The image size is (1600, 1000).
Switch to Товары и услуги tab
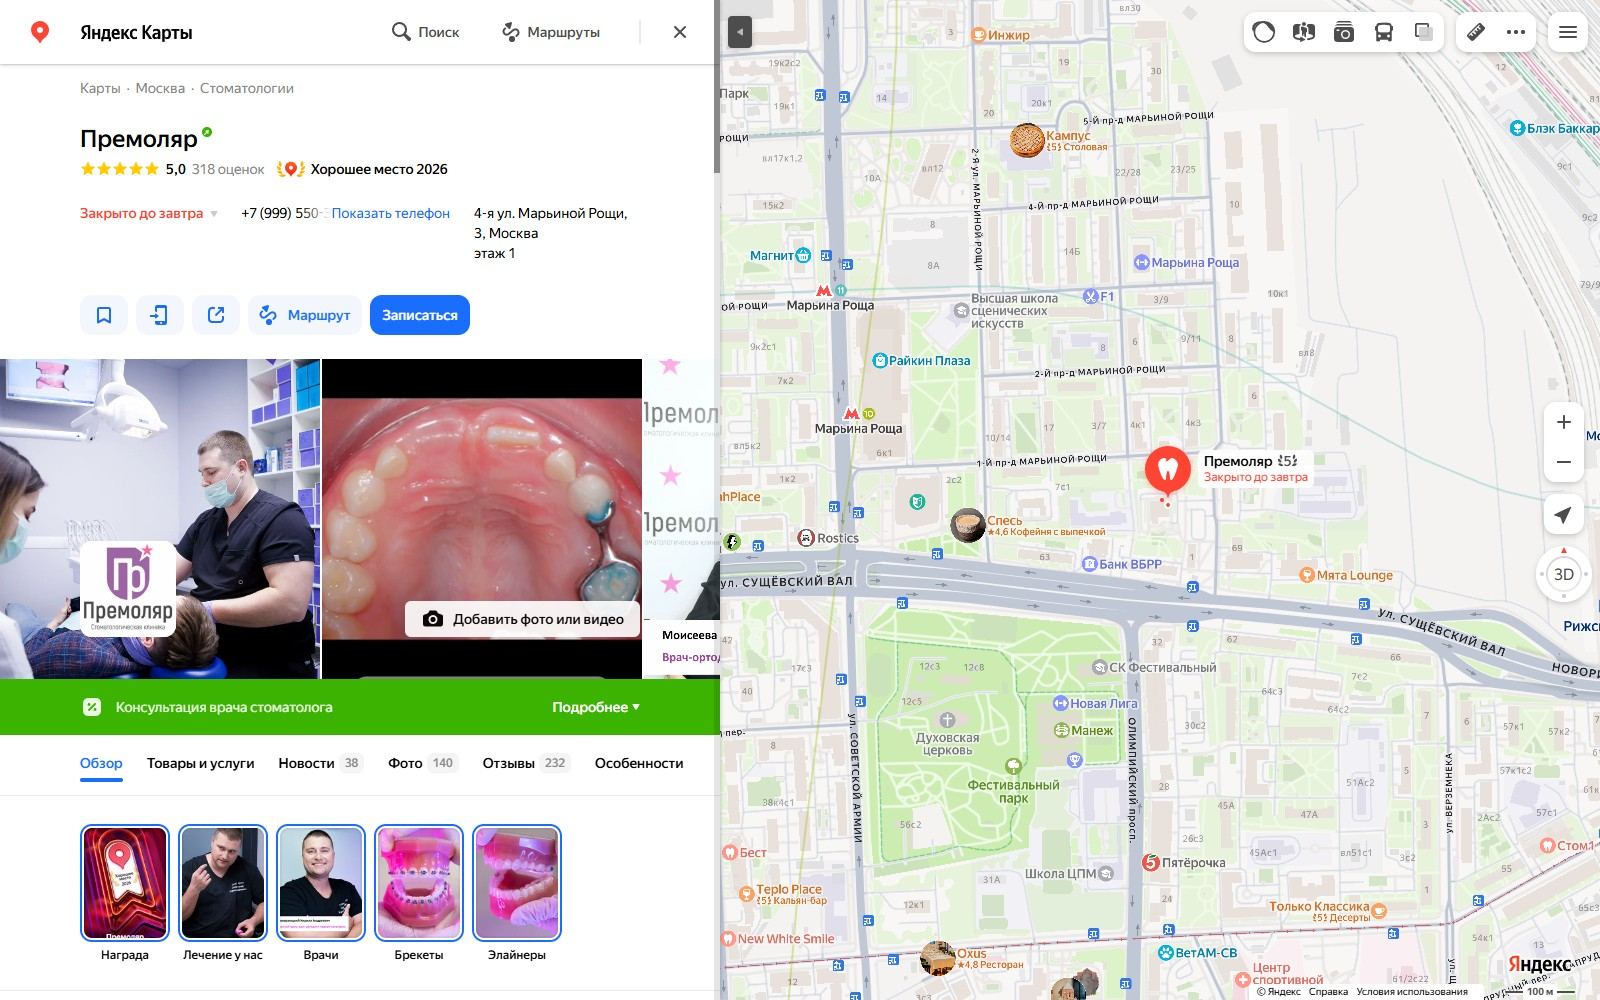(201, 763)
